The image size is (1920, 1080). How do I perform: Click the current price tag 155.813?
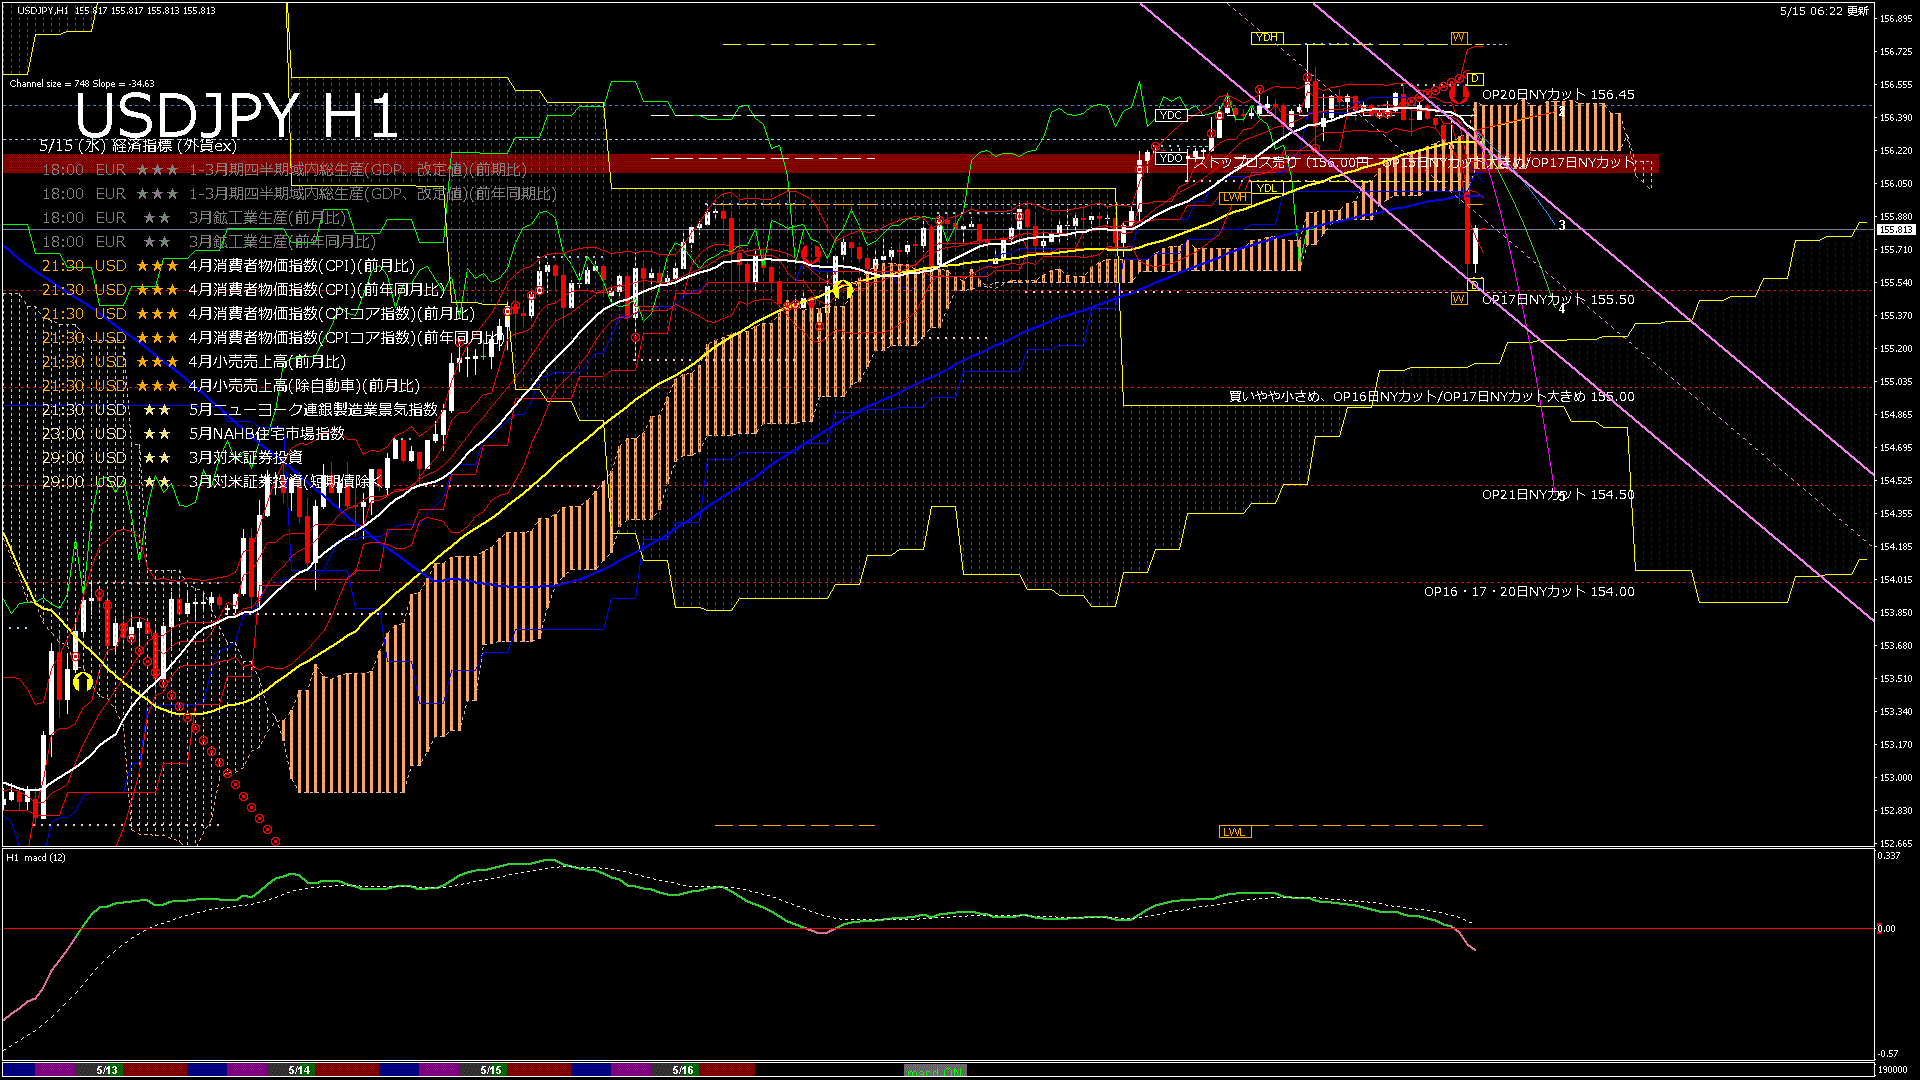(x=1894, y=230)
